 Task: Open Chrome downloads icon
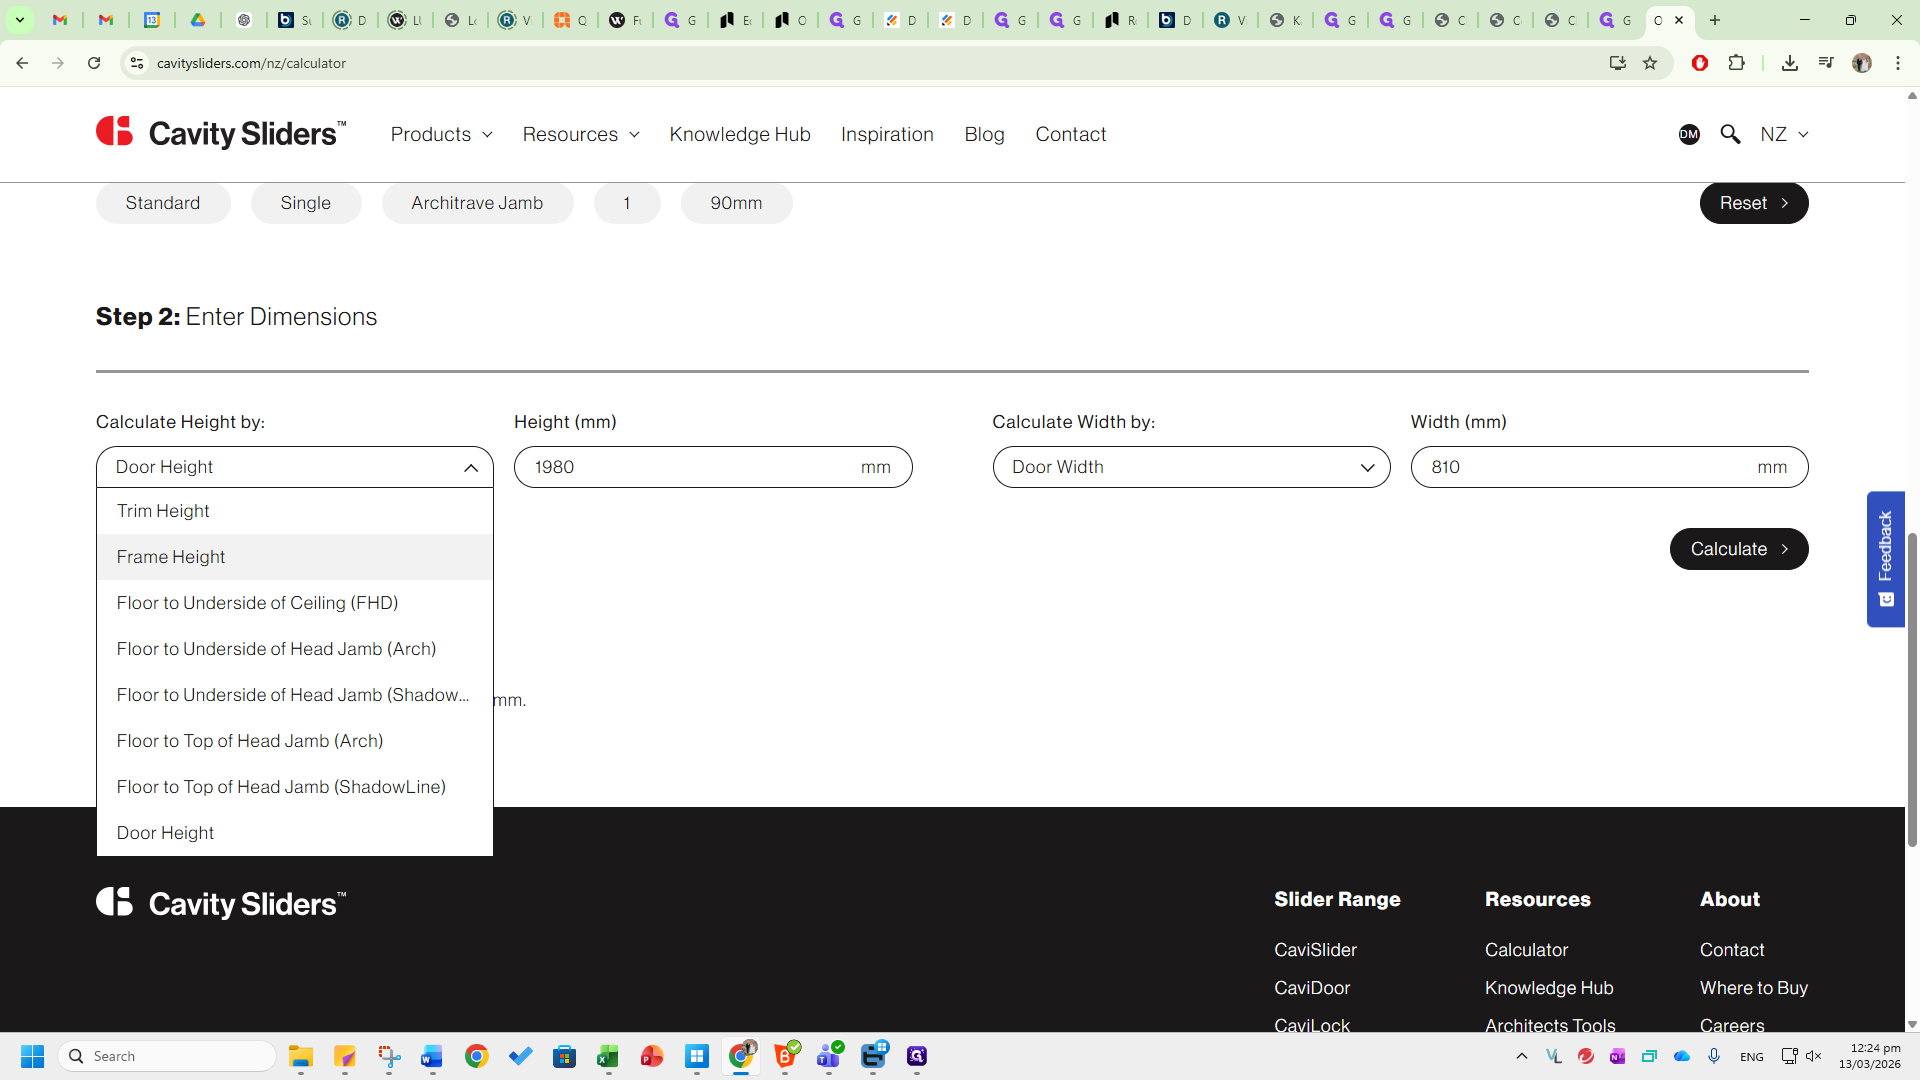click(1790, 63)
